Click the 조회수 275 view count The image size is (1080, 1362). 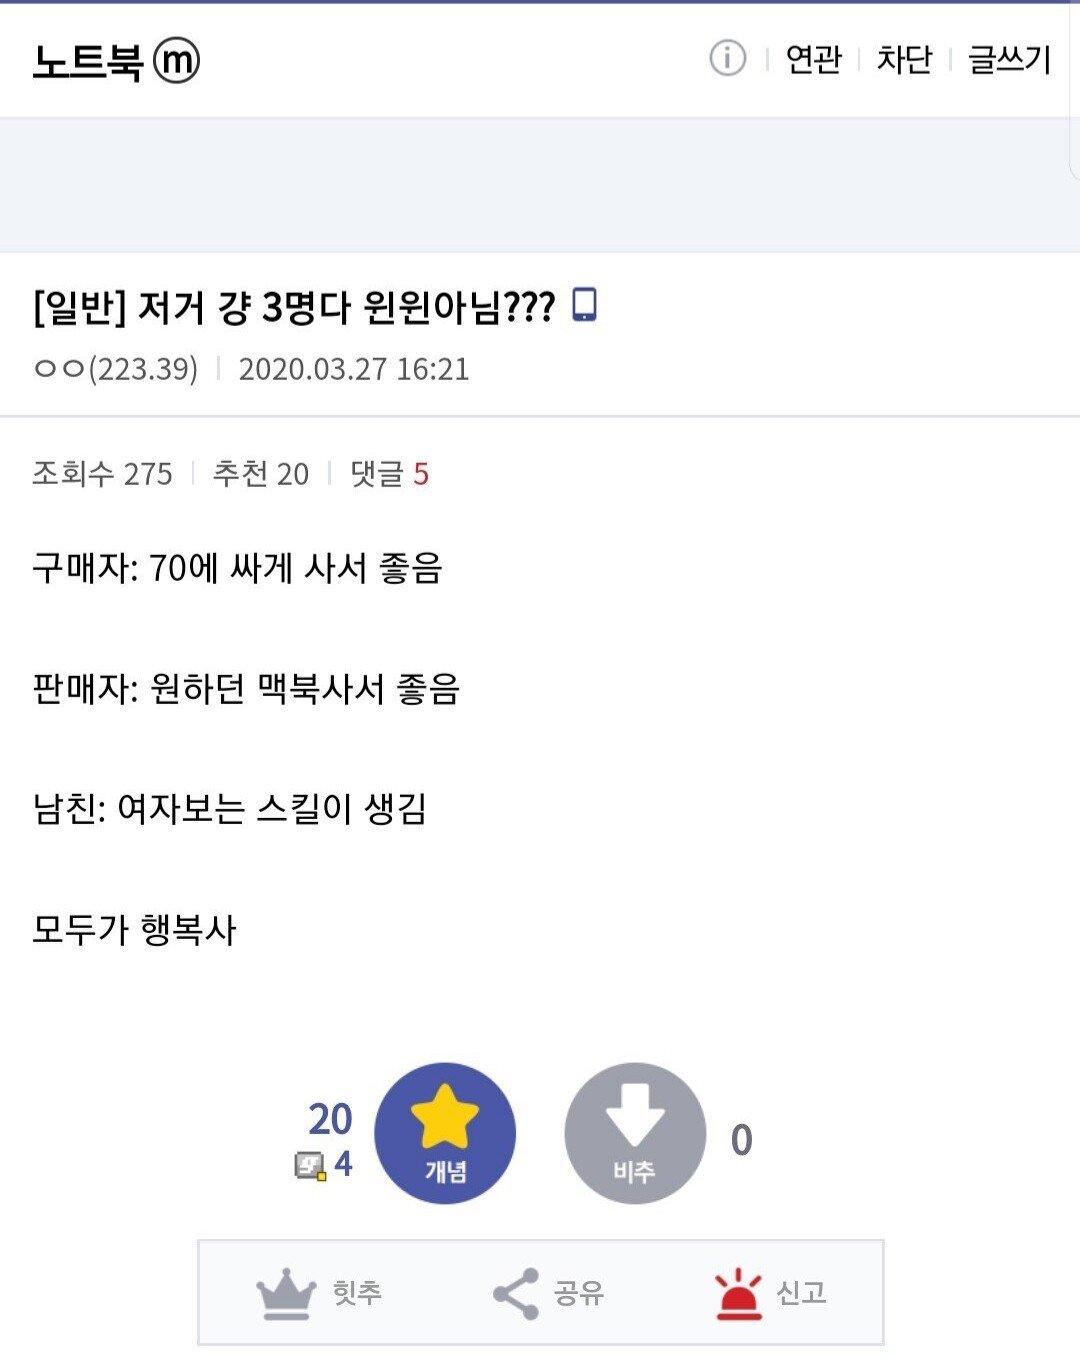click(102, 473)
